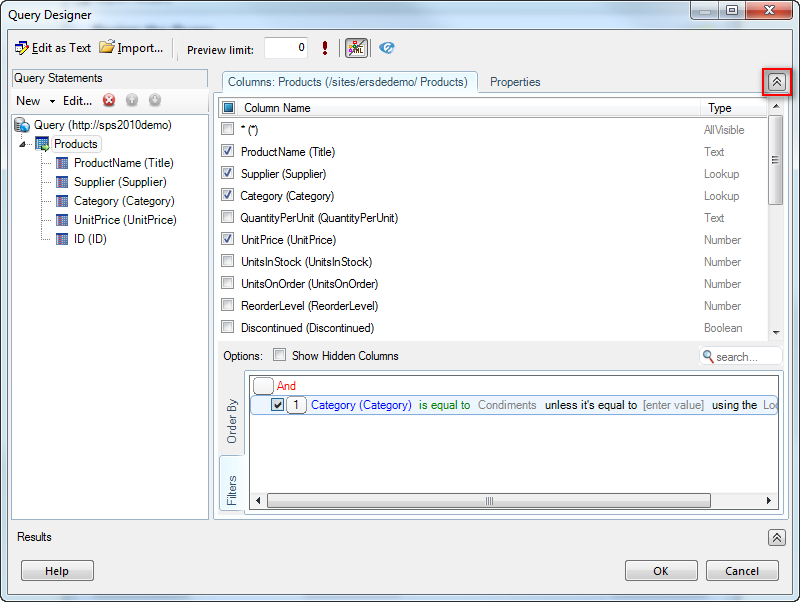The width and height of the screenshot is (800, 602).
Task: Click the Help button
Action: (x=57, y=571)
